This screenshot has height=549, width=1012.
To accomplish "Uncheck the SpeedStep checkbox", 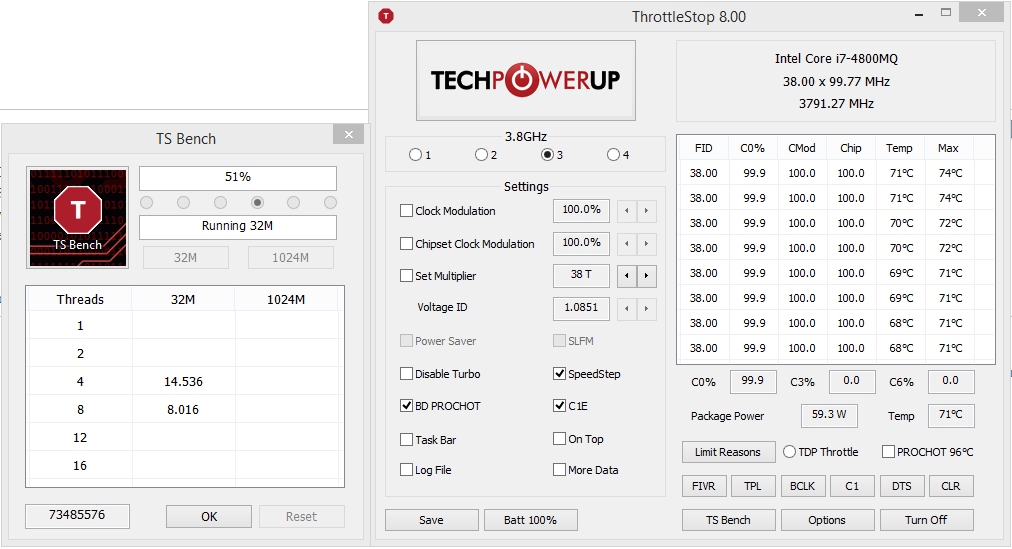I will [x=560, y=374].
